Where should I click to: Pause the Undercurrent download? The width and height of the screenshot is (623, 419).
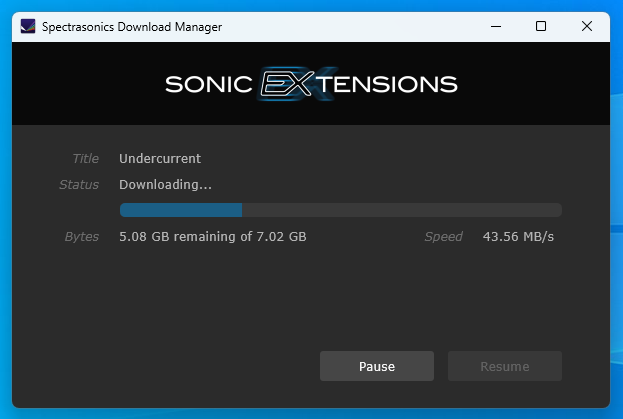click(377, 366)
